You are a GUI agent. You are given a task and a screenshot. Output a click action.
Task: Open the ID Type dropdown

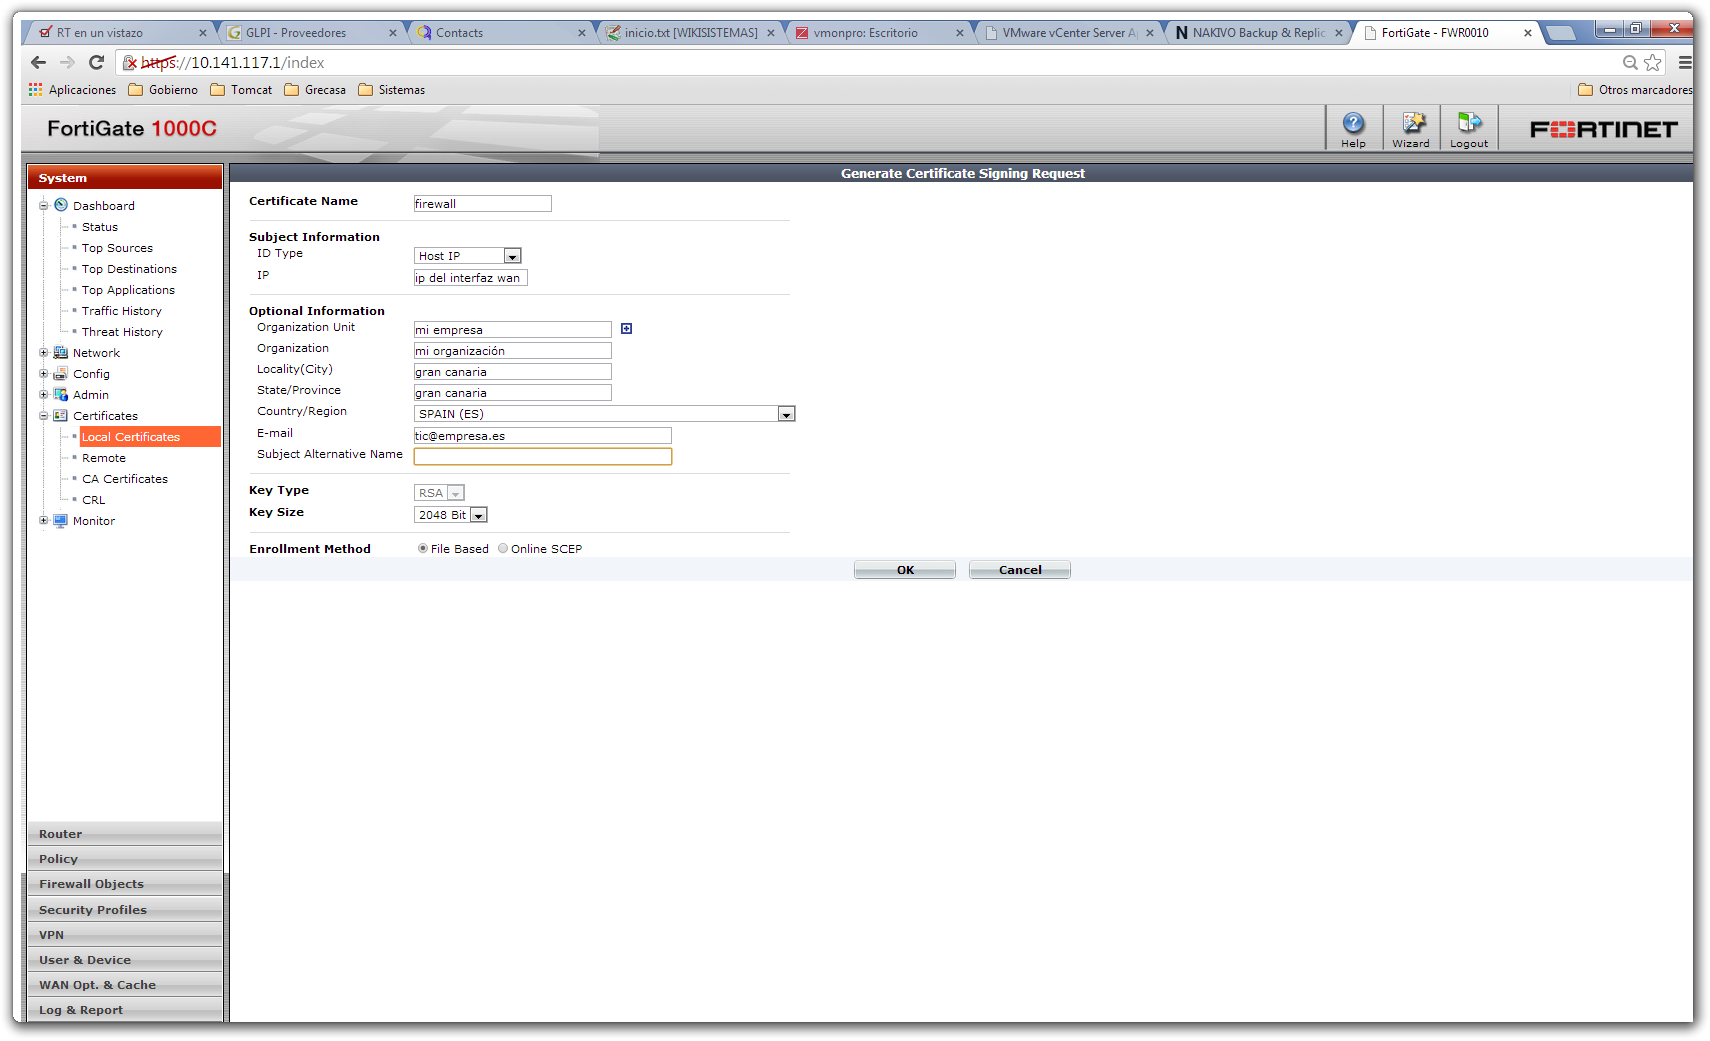(x=512, y=256)
